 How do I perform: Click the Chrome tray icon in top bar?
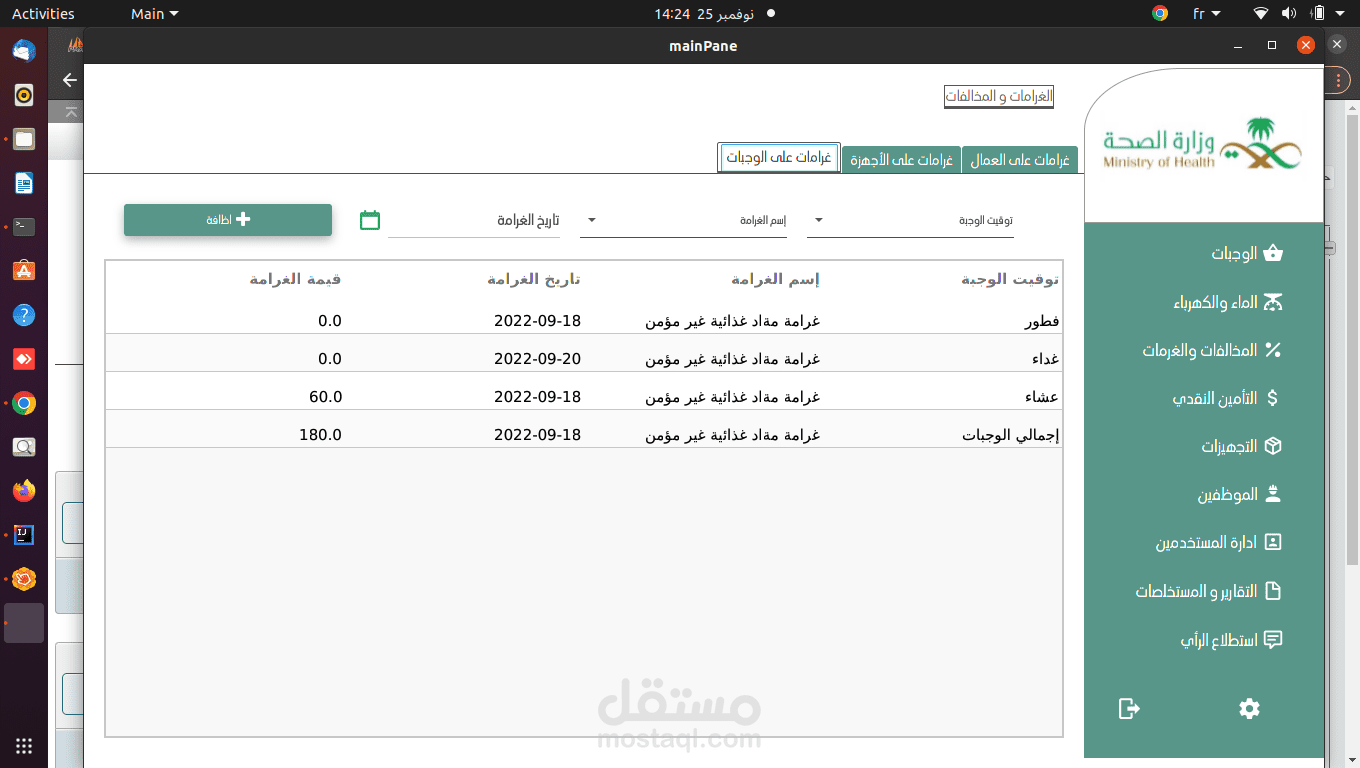click(1160, 13)
